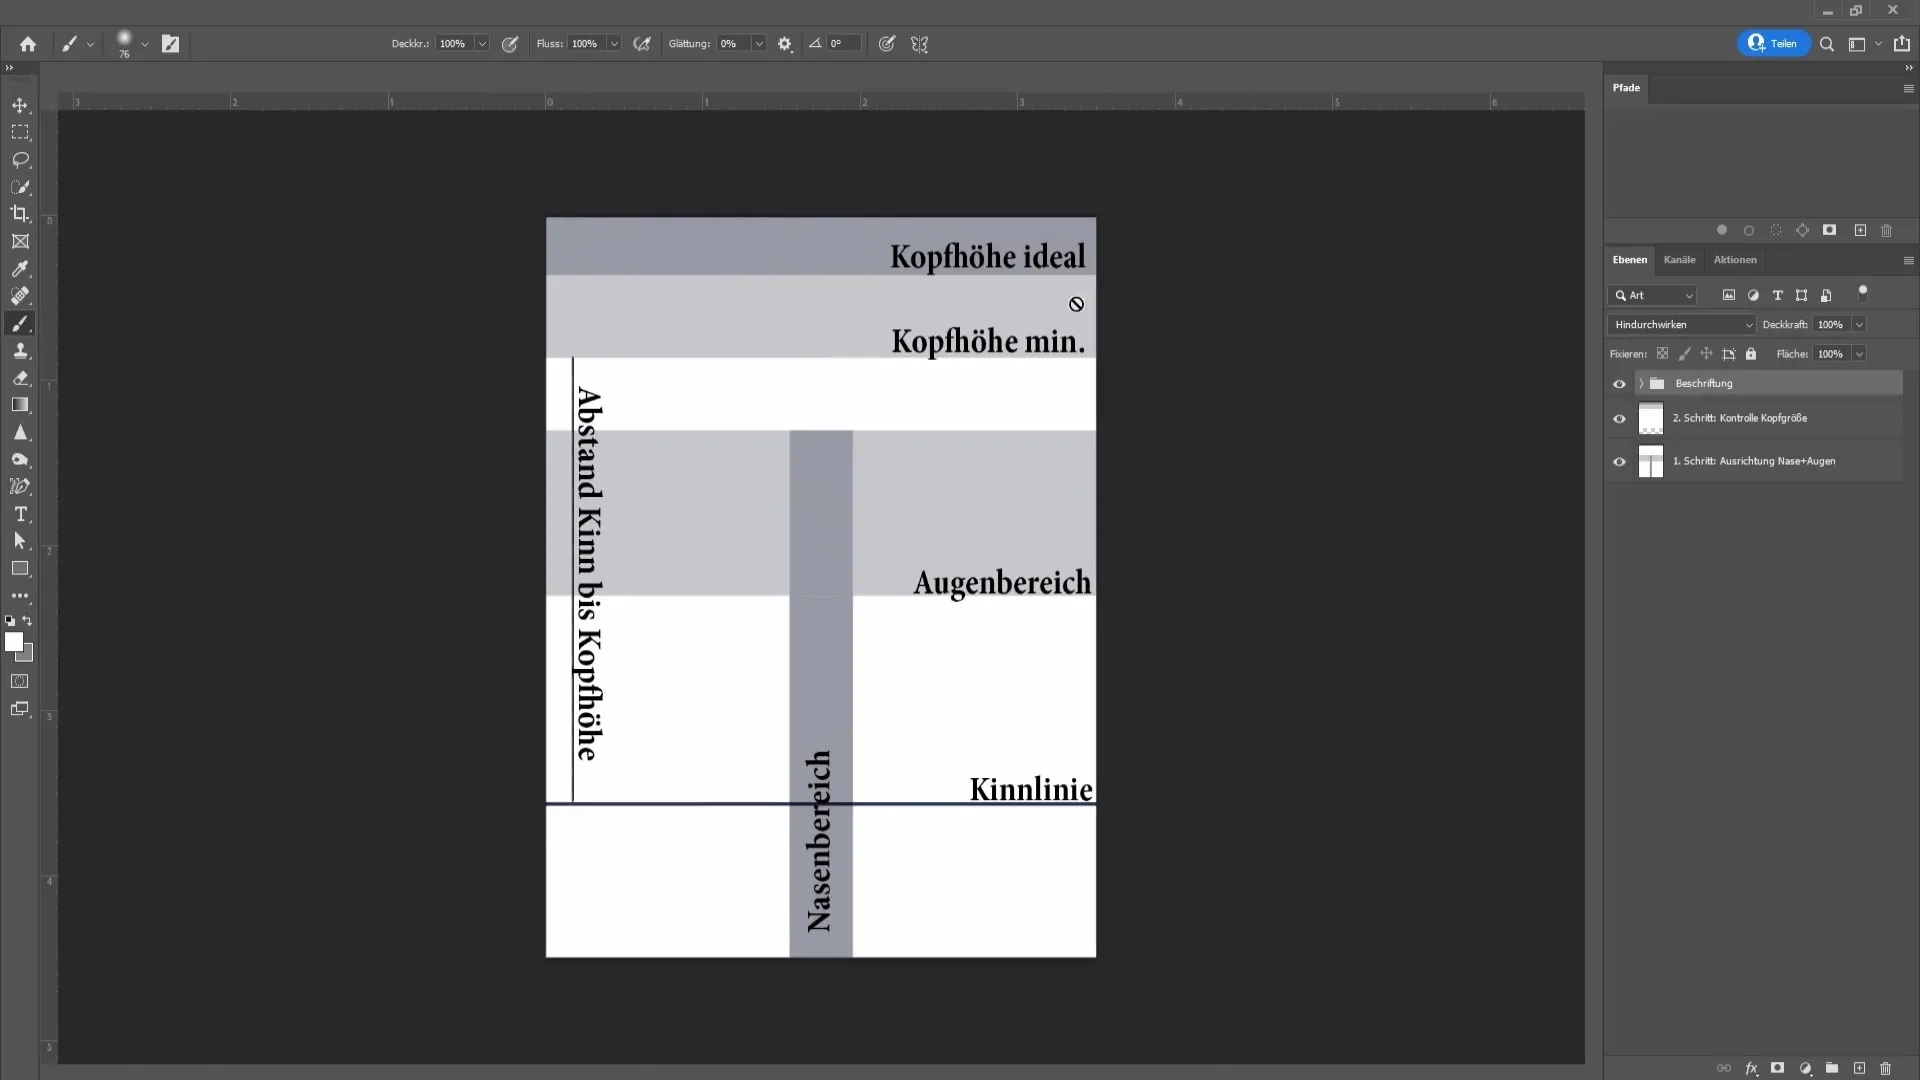Expand the Beschriftung group
This screenshot has height=1080, width=1920.
1641,383
